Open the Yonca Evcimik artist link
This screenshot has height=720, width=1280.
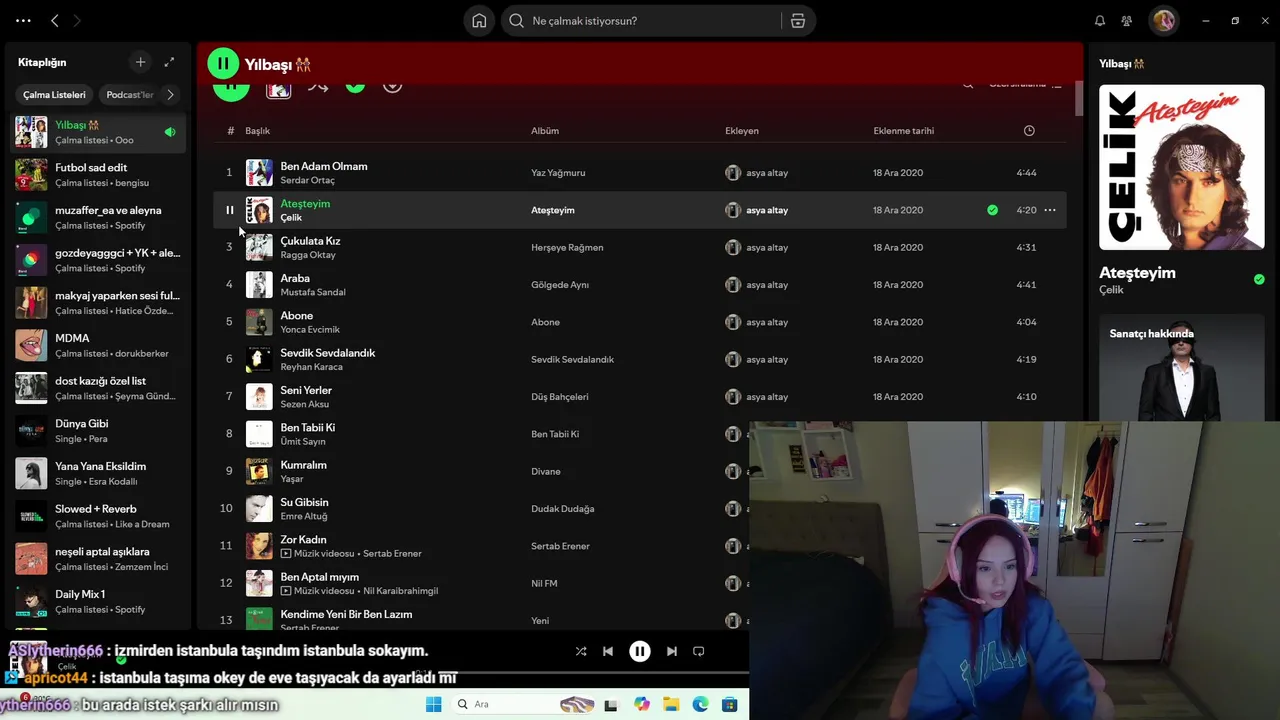tap(310, 329)
